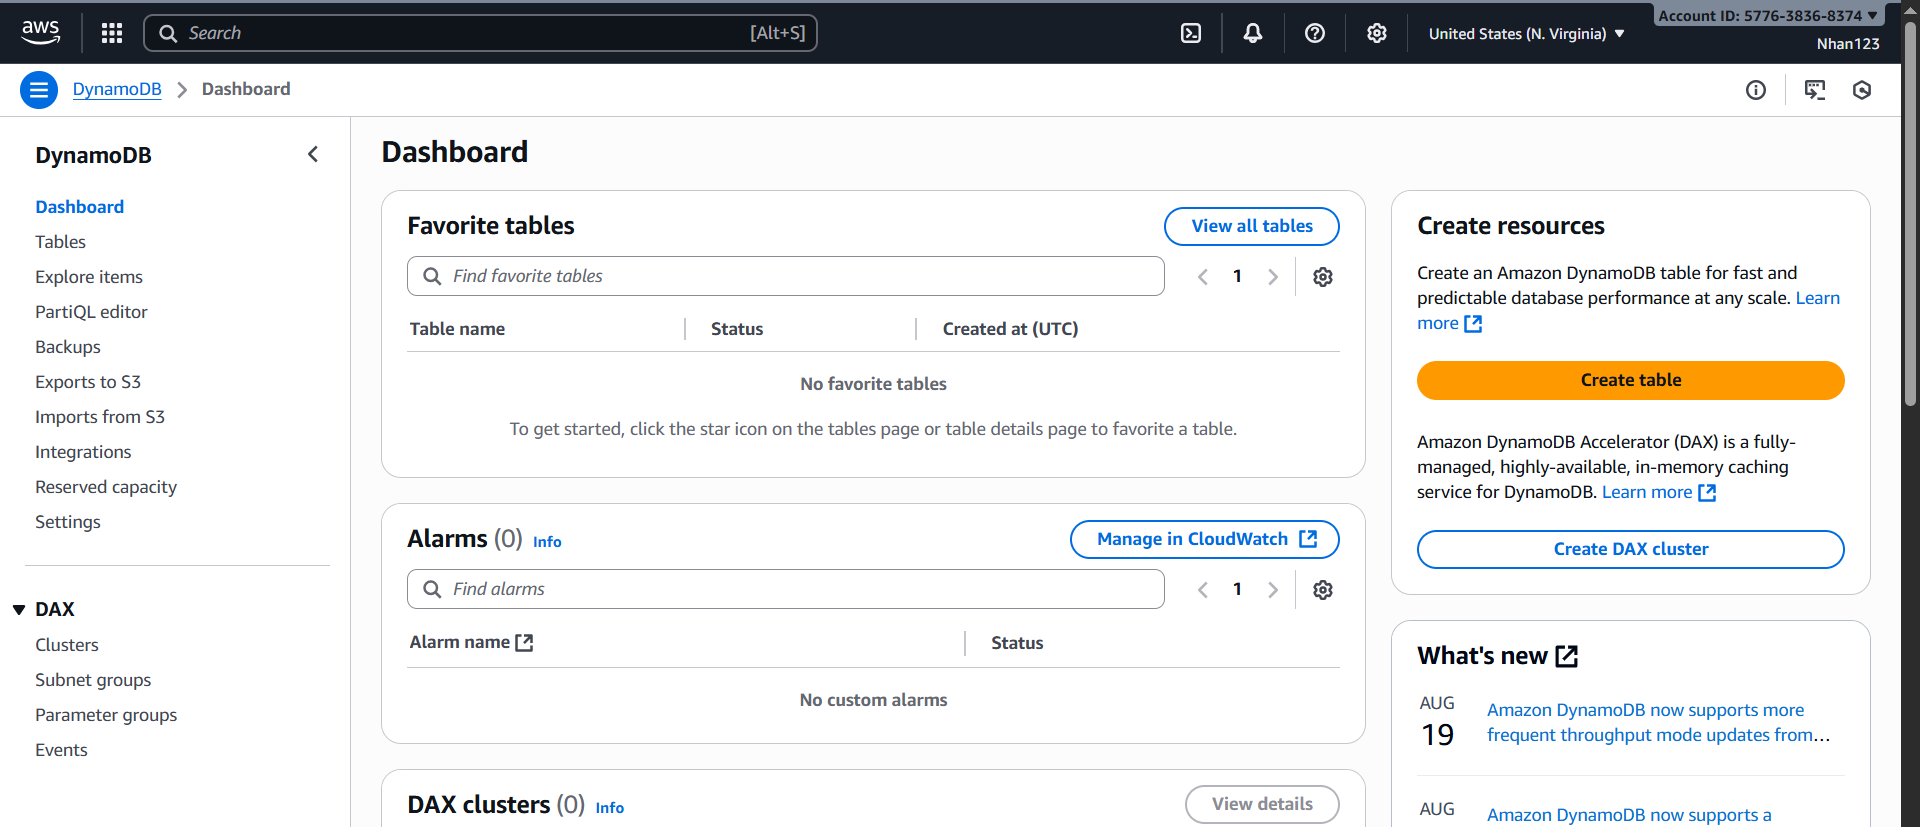This screenshot has height=827, width=1920.
Task: Expand the Account ID dropdown
Action: click(x=1768, y=15)
